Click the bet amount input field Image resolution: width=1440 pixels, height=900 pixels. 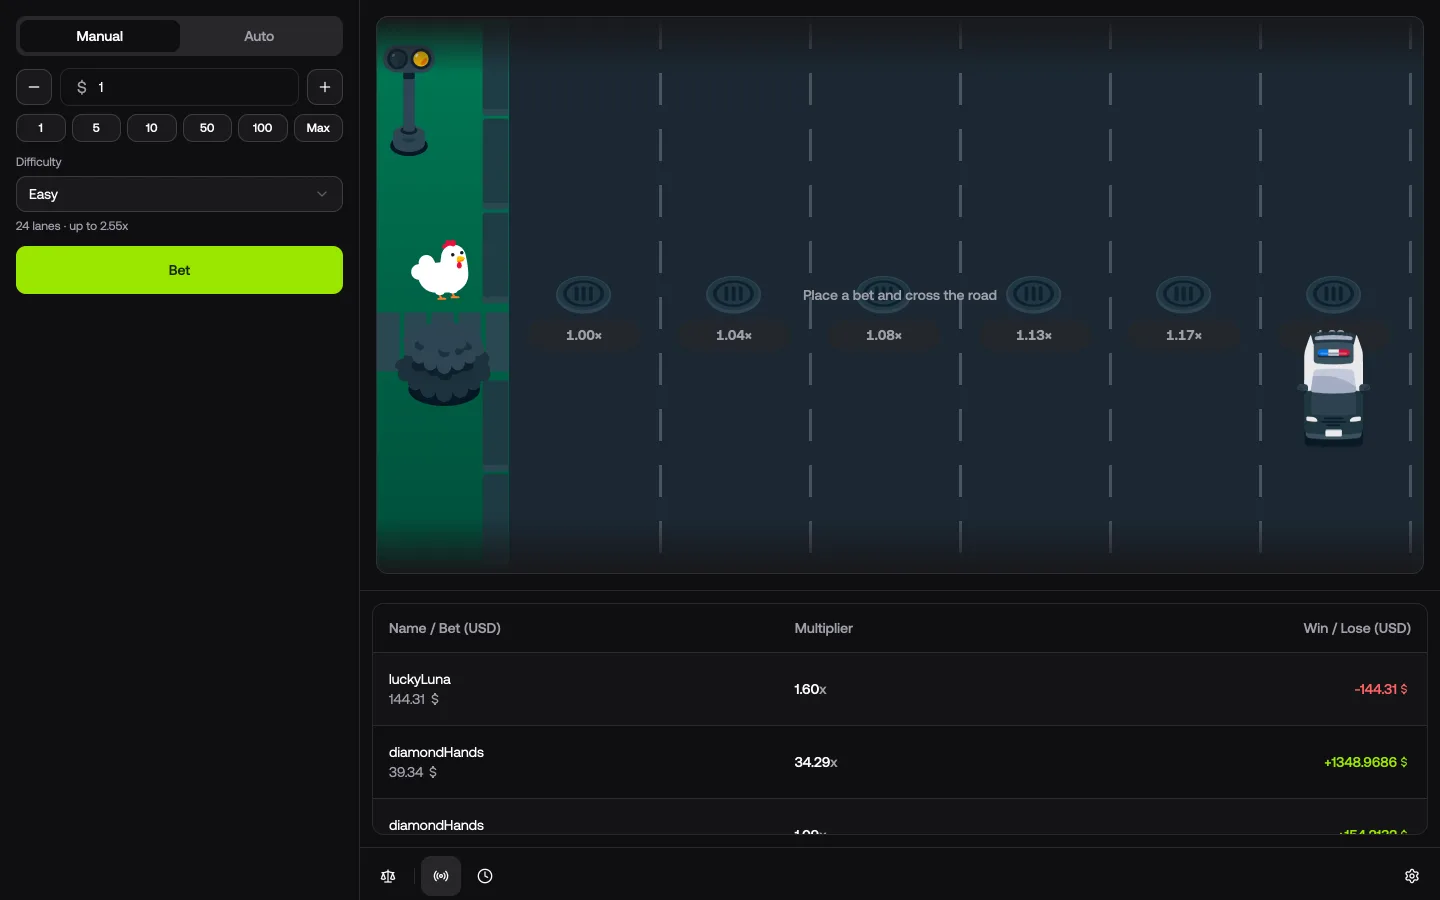(x=180, y=87)
